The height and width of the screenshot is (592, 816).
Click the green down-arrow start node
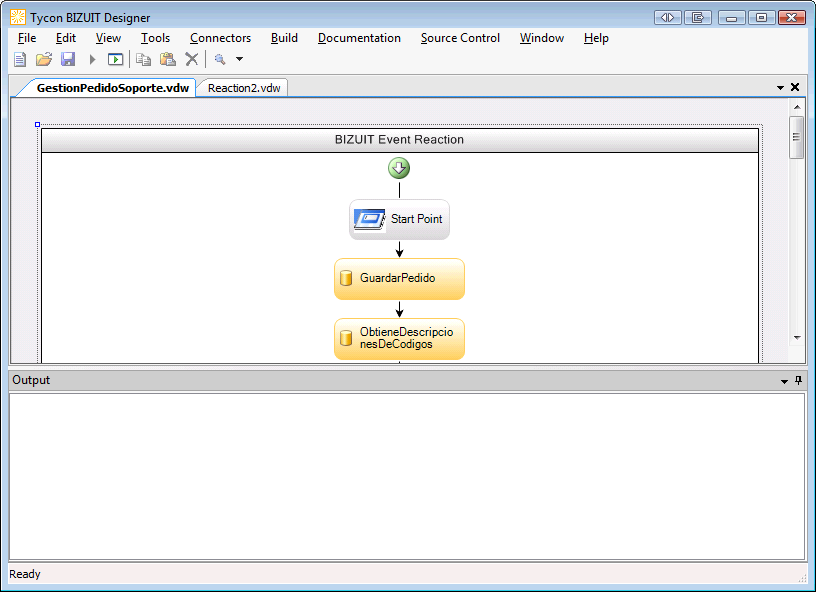coord(399,169)
